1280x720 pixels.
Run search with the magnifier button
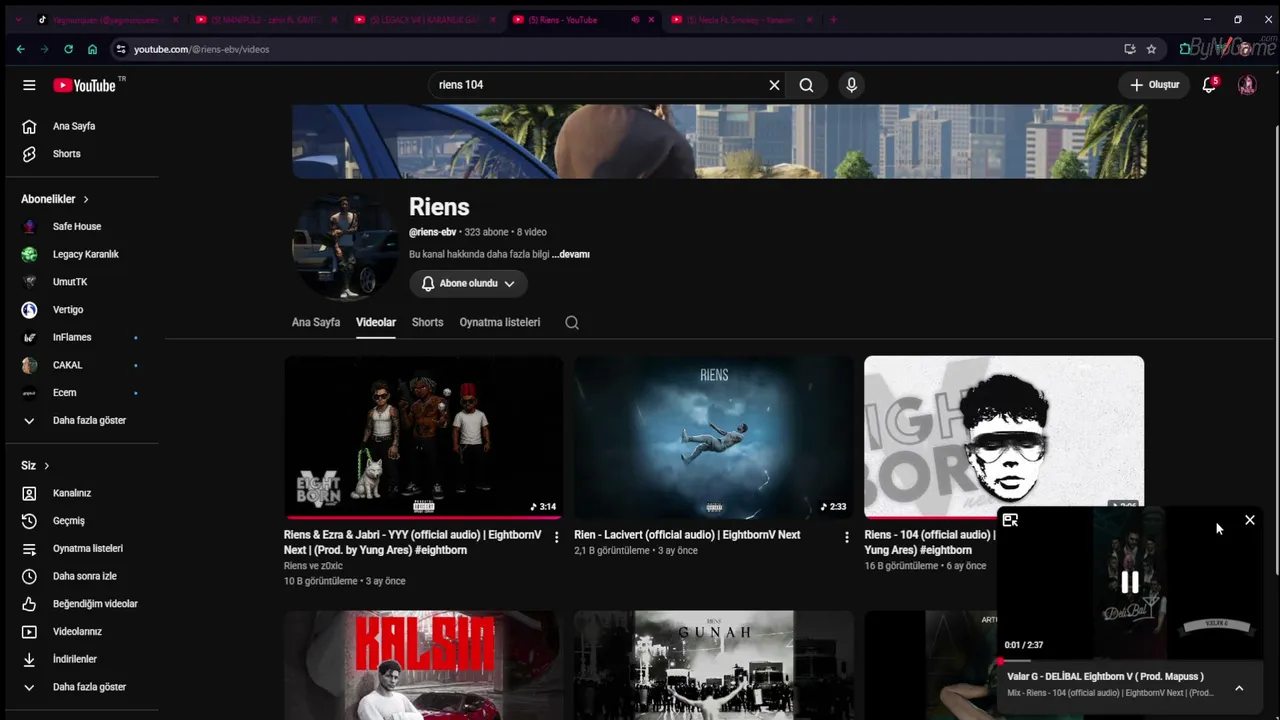[806, 85]
